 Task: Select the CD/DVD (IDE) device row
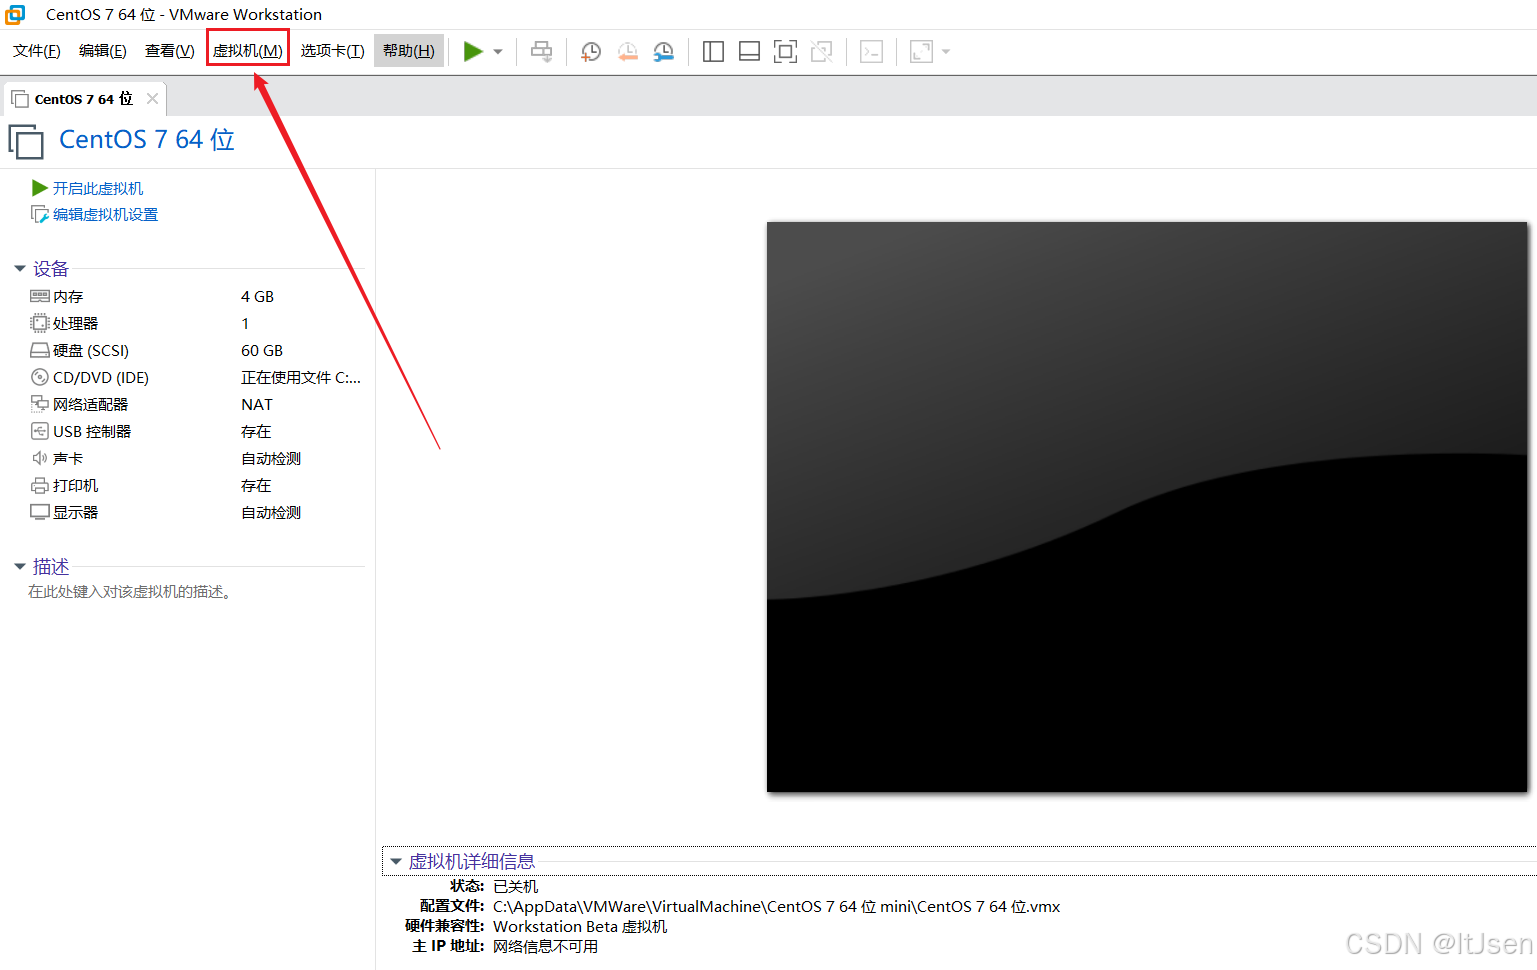click(195, 377)
